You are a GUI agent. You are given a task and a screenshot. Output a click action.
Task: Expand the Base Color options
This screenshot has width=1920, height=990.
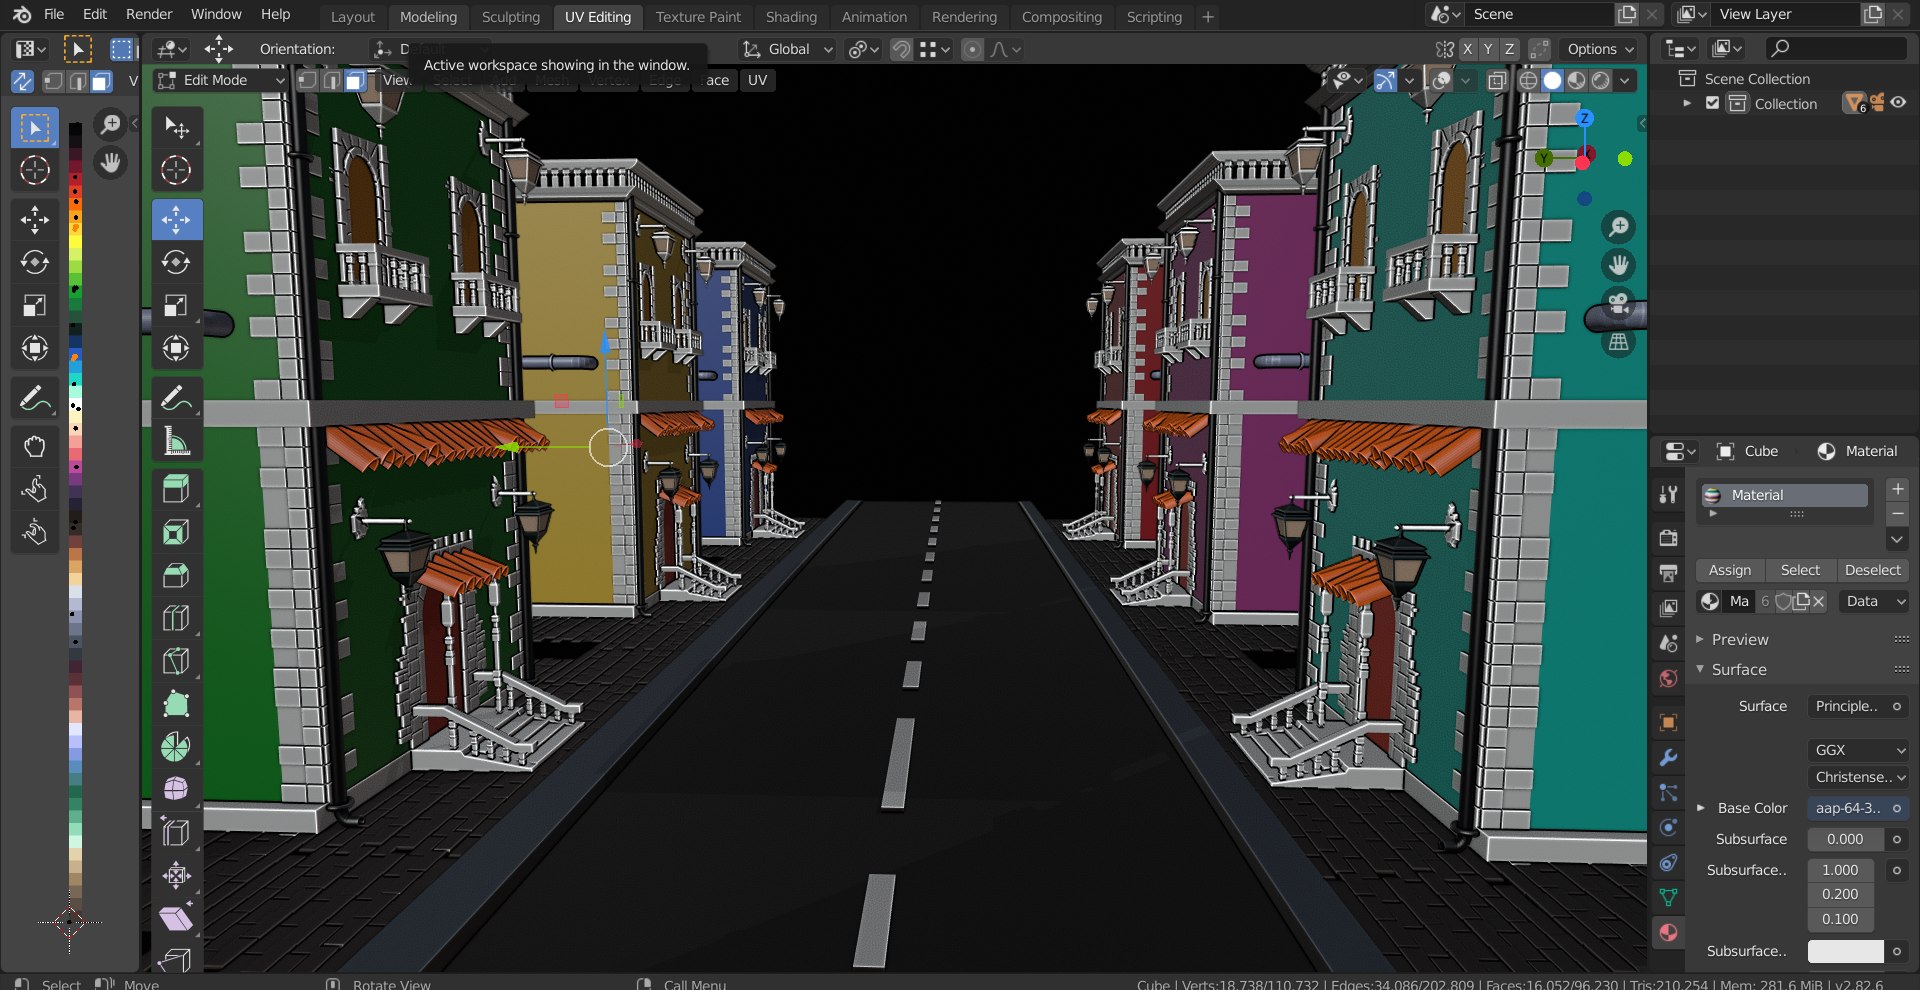(x=1701, y=808)
